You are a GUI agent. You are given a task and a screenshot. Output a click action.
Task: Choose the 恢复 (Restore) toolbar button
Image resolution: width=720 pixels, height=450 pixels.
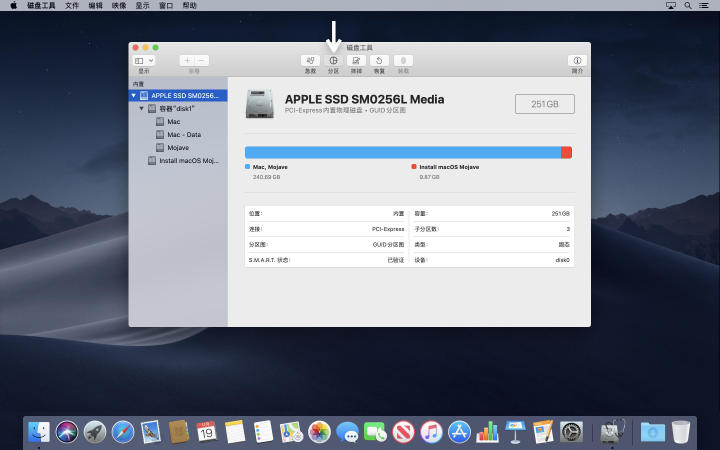[x=379, y=61]
